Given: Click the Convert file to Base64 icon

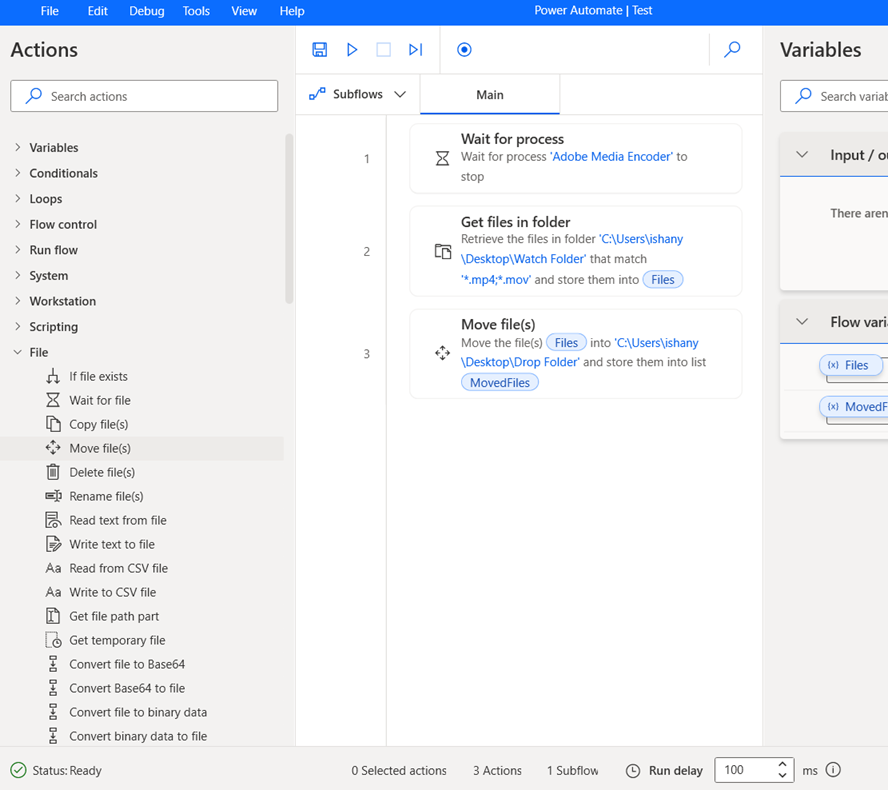Looking at the screenshot, I should tap(53, 664).
